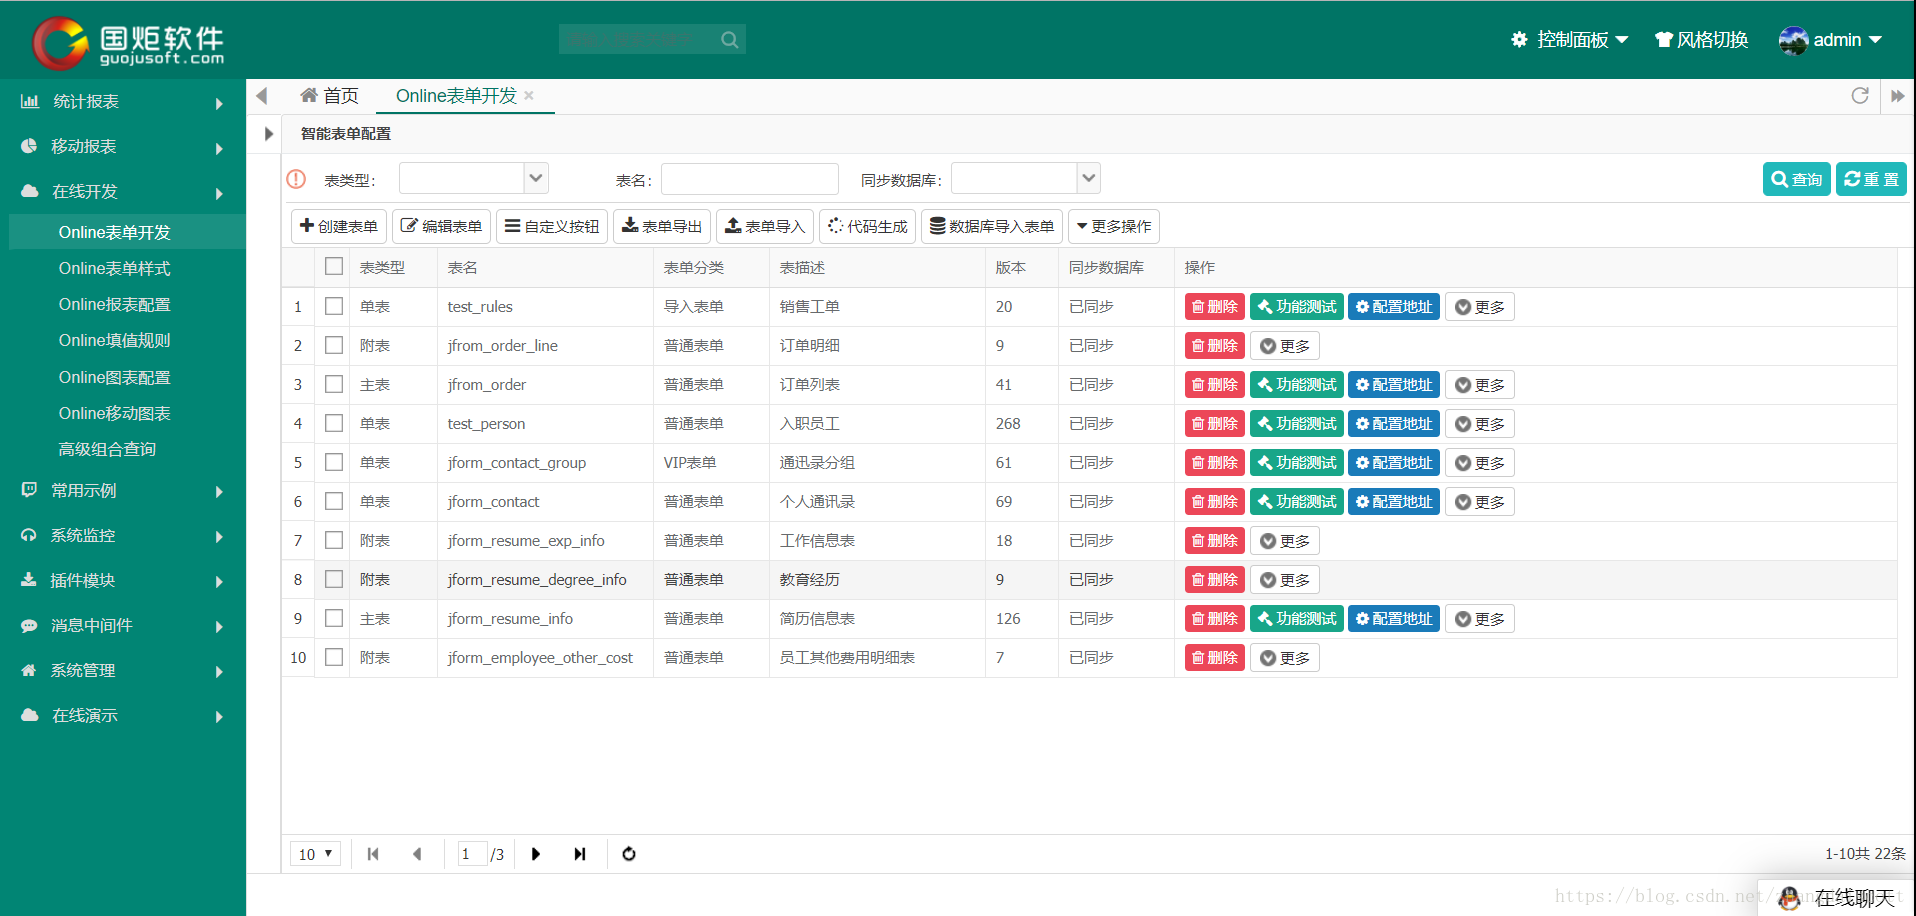Click 数据库导入表单 toolbar button
The height and width of the screenshot is (916, 1916).
point(992,226)
